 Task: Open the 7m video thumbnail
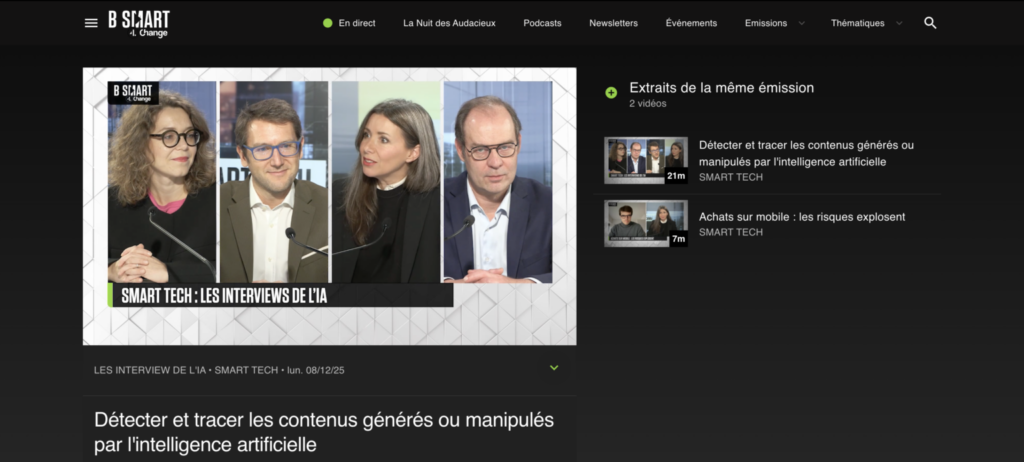[646, 223]
